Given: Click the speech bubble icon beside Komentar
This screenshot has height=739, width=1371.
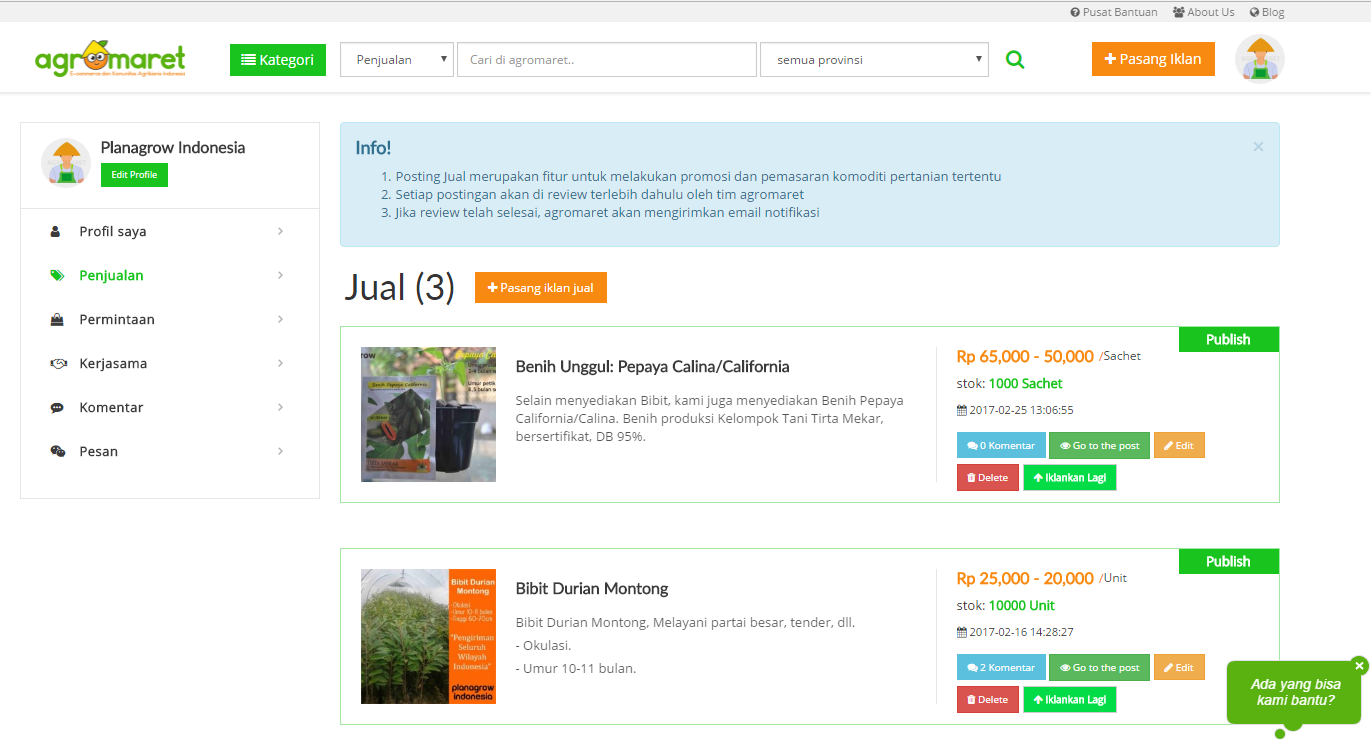Looking at the screenshot, I should pos(57,408).
